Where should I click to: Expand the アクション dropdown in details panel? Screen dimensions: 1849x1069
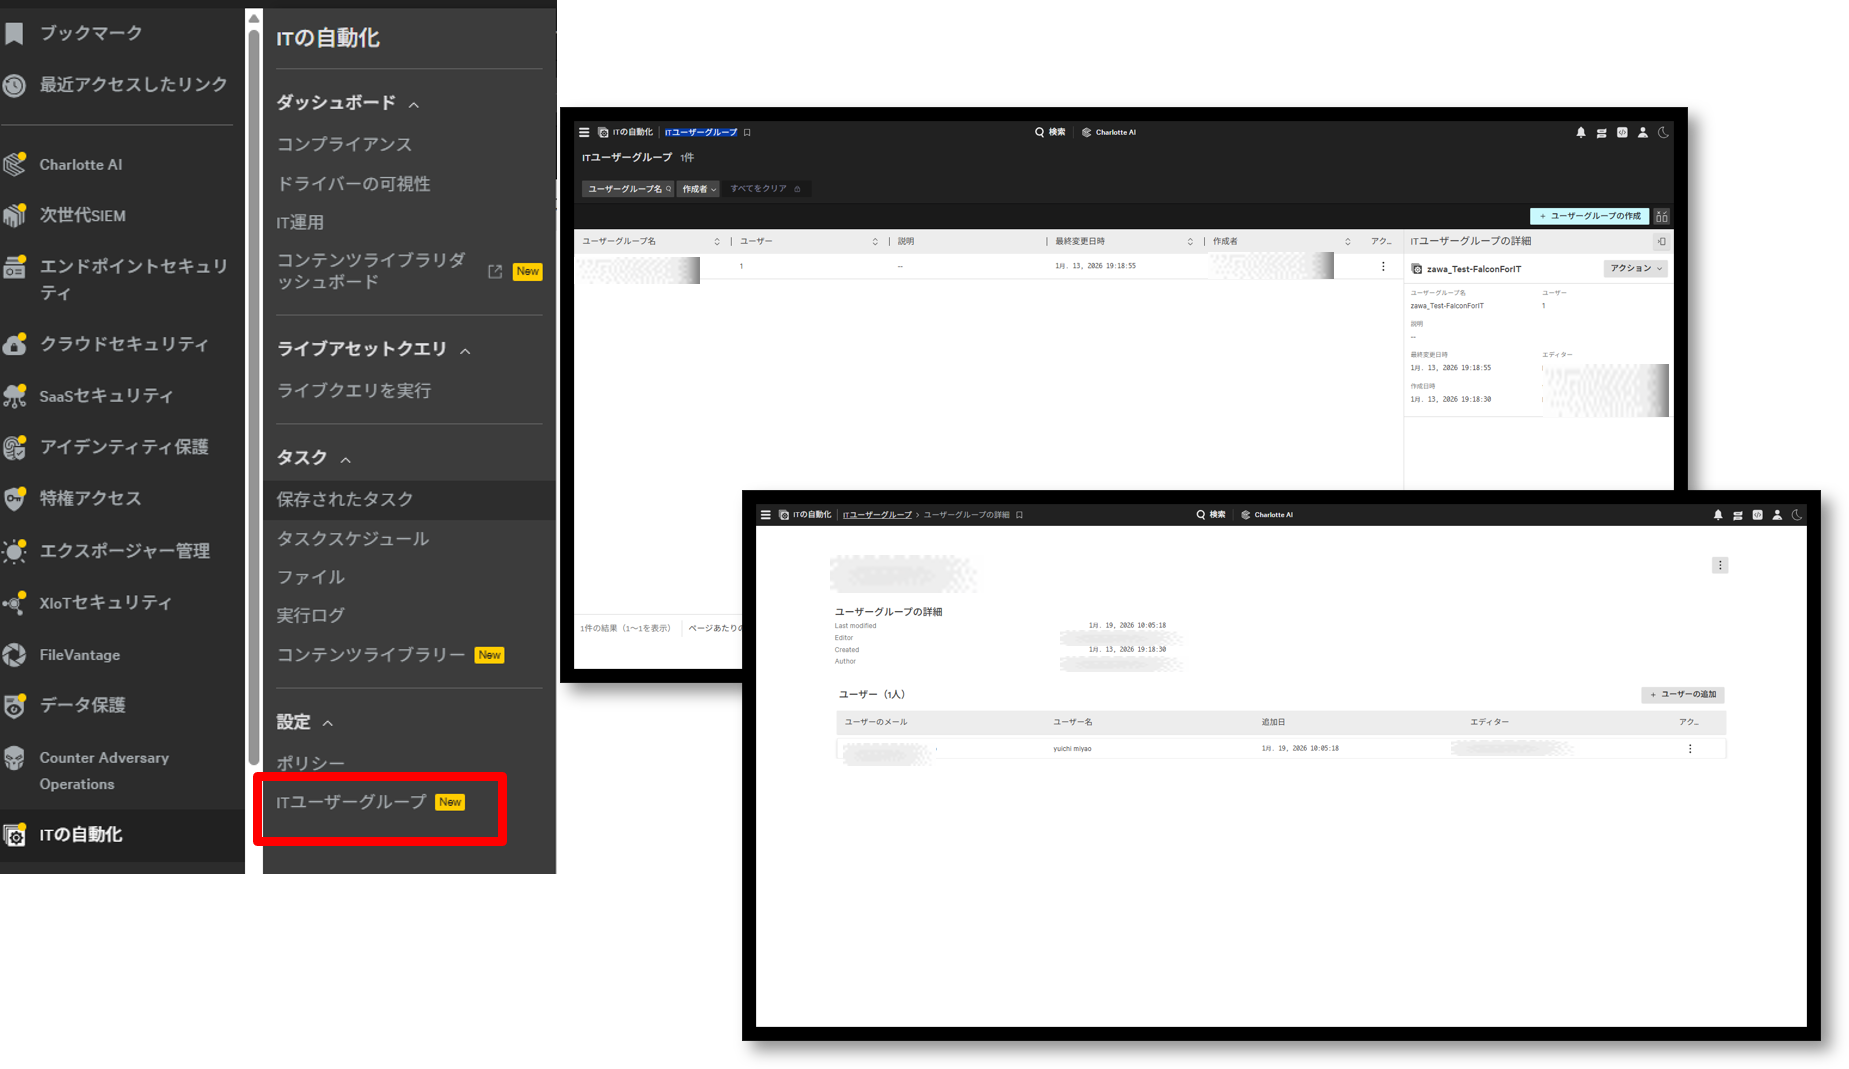(1635, 269)
